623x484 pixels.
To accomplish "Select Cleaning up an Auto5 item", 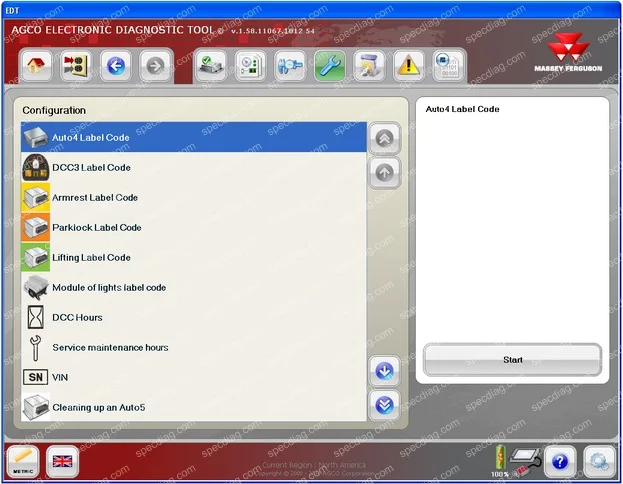I will (x=193, y=407).
